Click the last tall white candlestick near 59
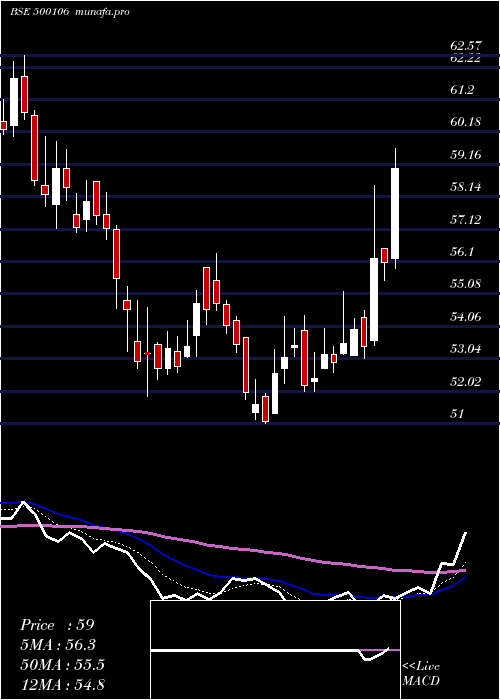This screenshot has width=500, height=700. (395, 208)
